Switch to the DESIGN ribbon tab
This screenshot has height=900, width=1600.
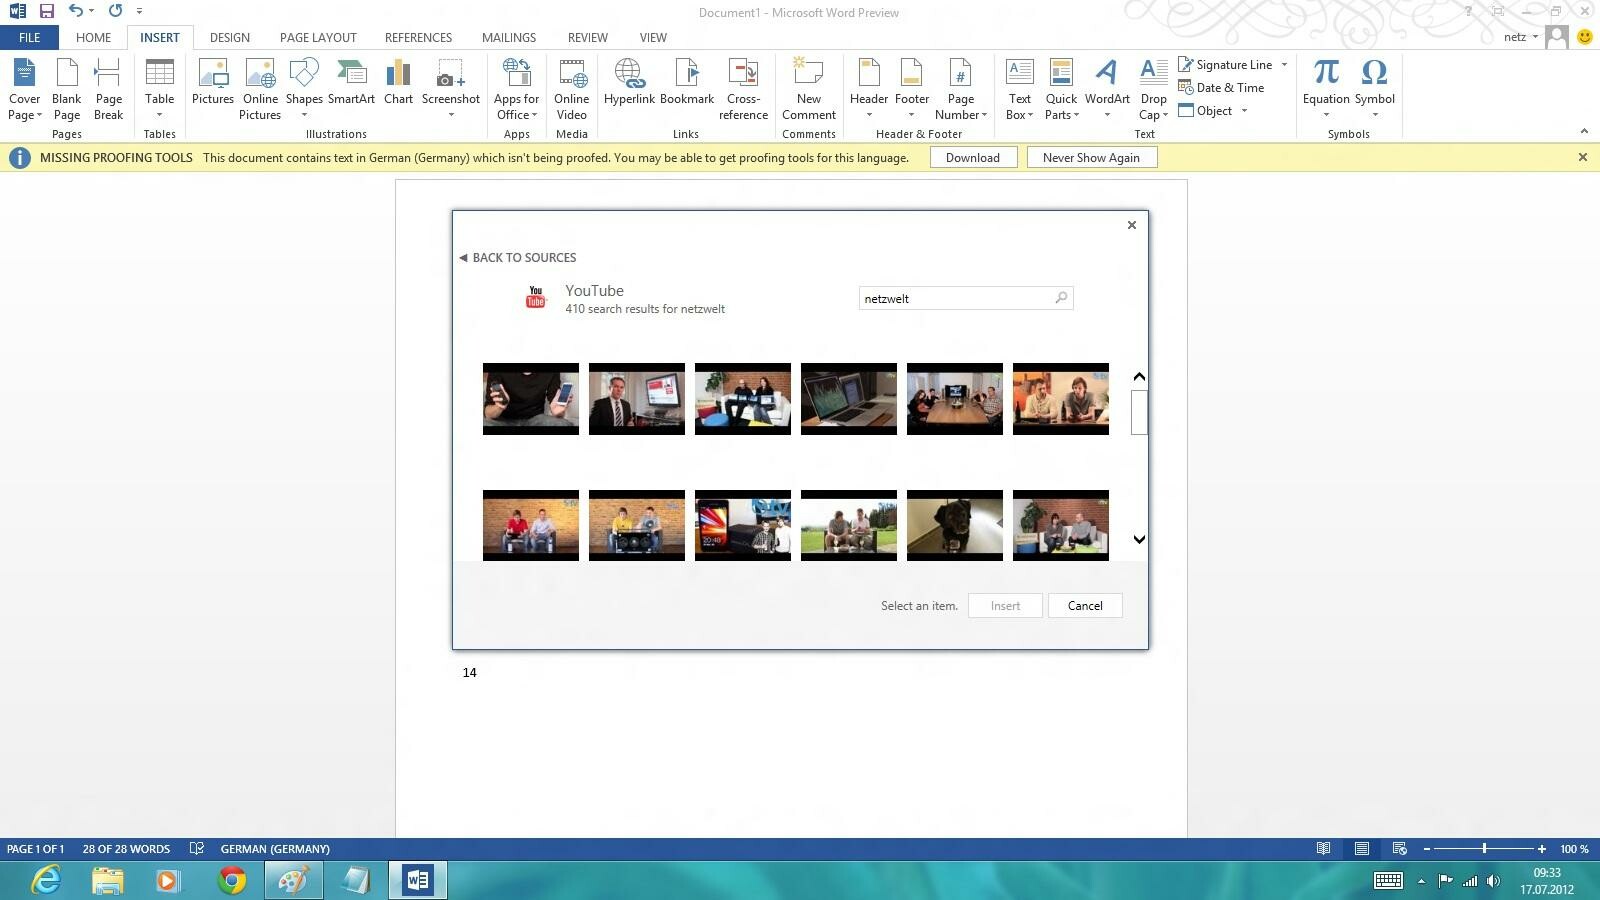(229, 37)
